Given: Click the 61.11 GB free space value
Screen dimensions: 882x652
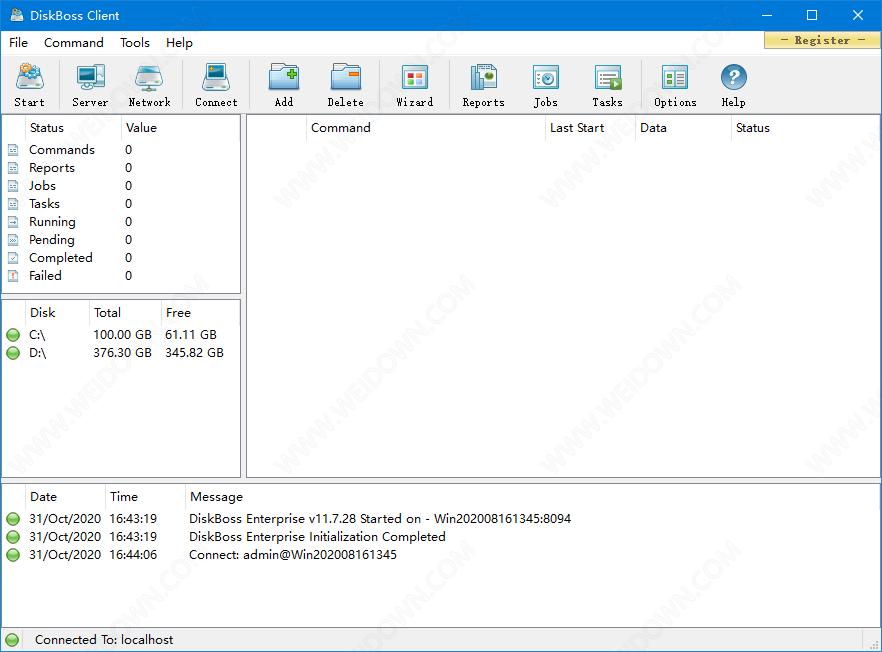Looking at the screenshot, I should point(191,335).
